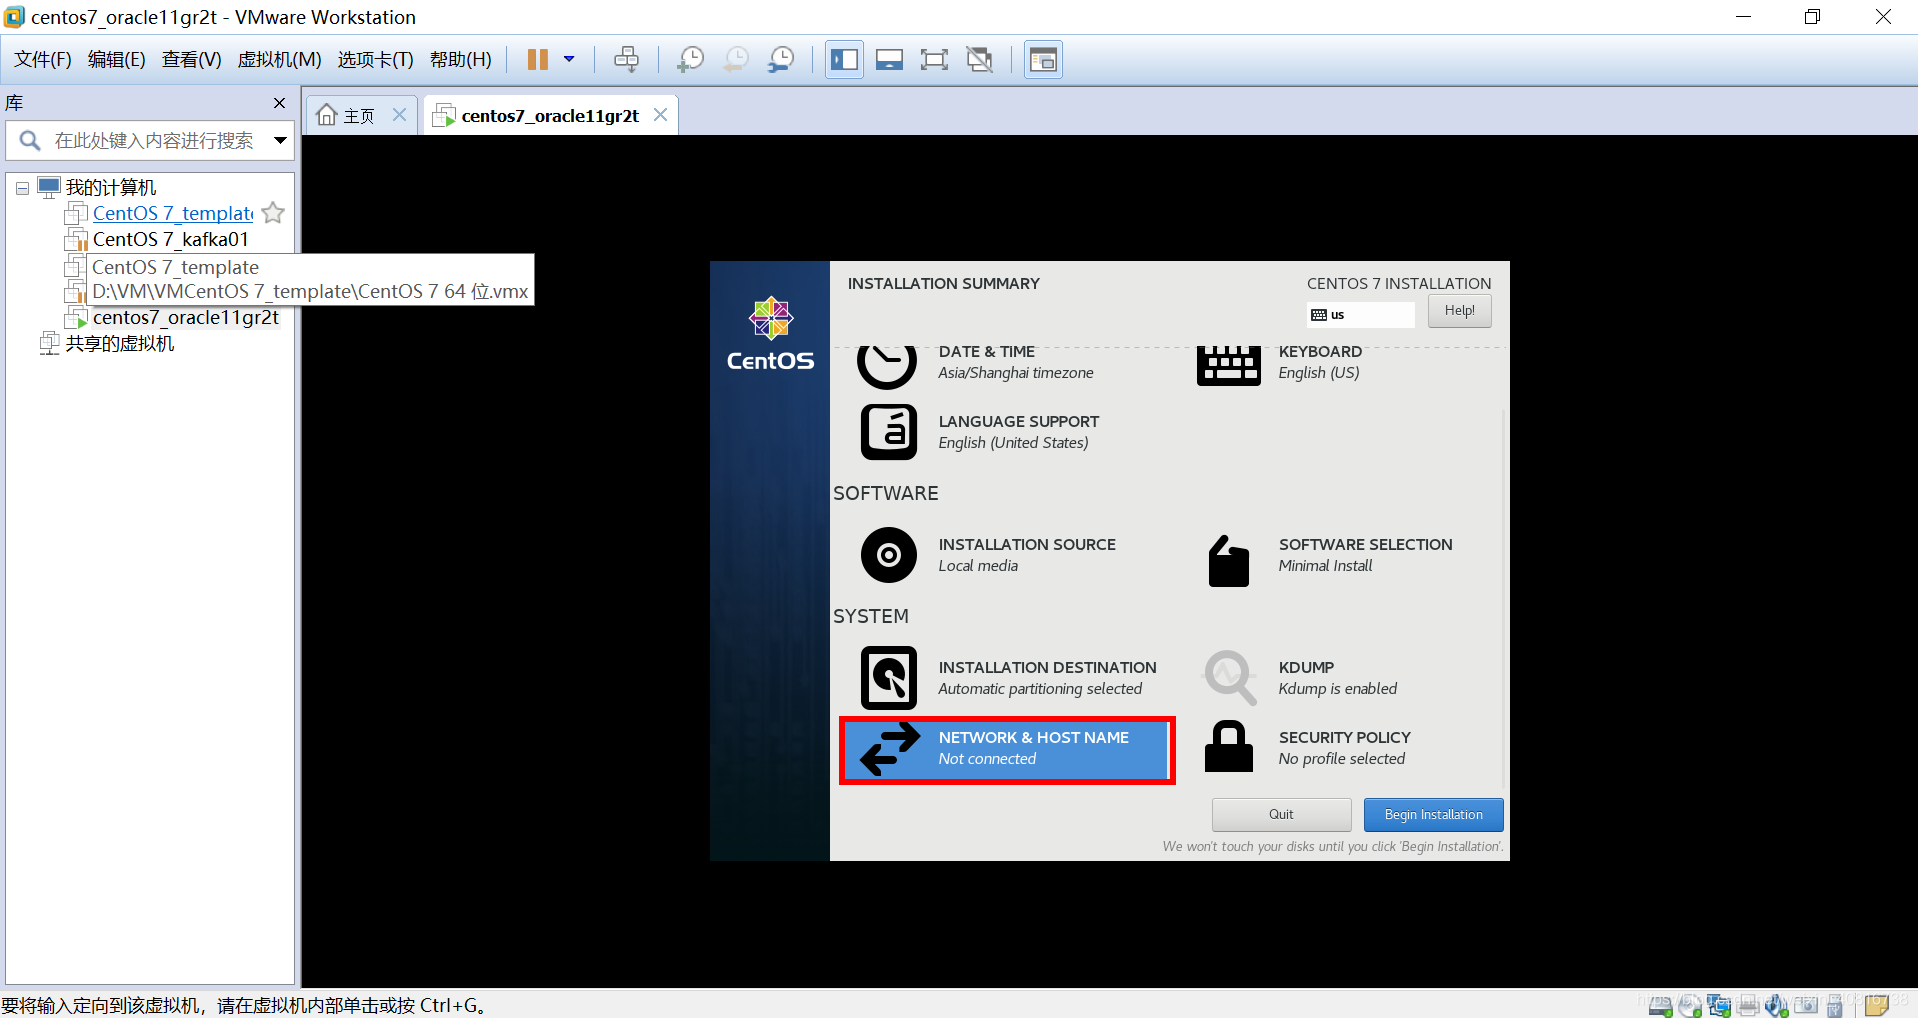Open the 选项卡(T) menu
The width and height of the screenshot is (1918, 1018).
coord(375,60)
